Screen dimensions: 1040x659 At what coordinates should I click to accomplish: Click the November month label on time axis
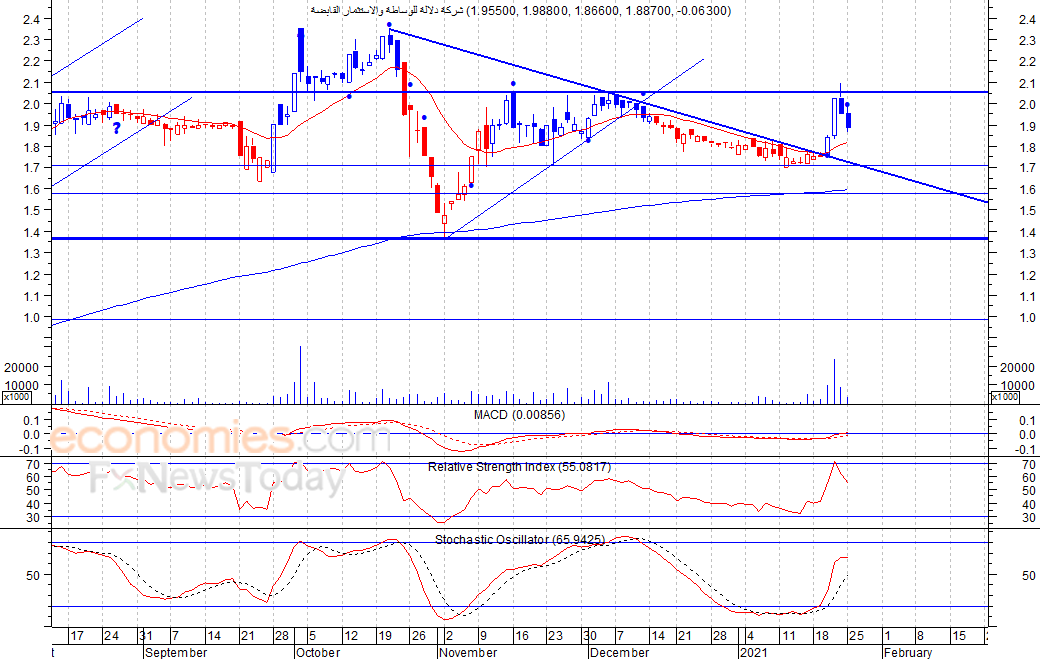click(468, 652)
